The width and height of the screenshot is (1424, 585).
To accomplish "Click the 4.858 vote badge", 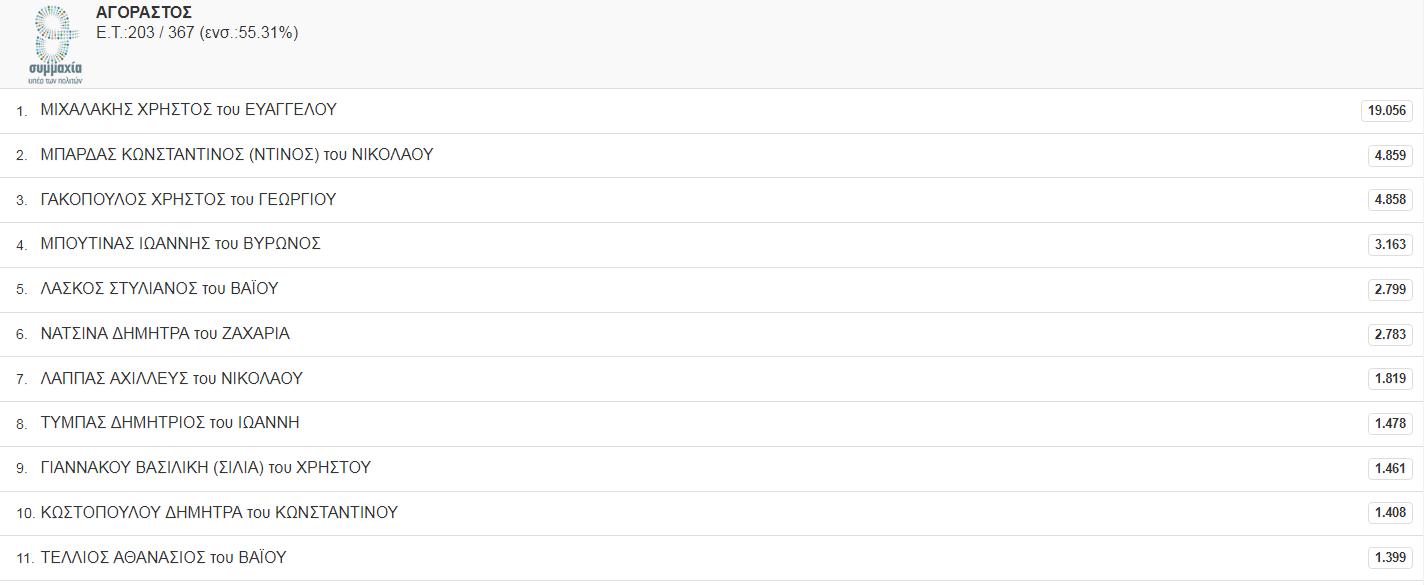I will click(x=1390, y=200).
